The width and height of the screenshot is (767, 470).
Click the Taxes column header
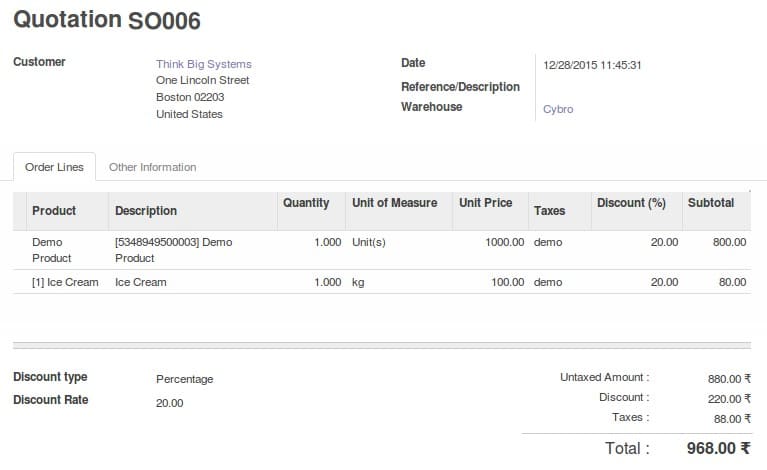tap(549, 211)
